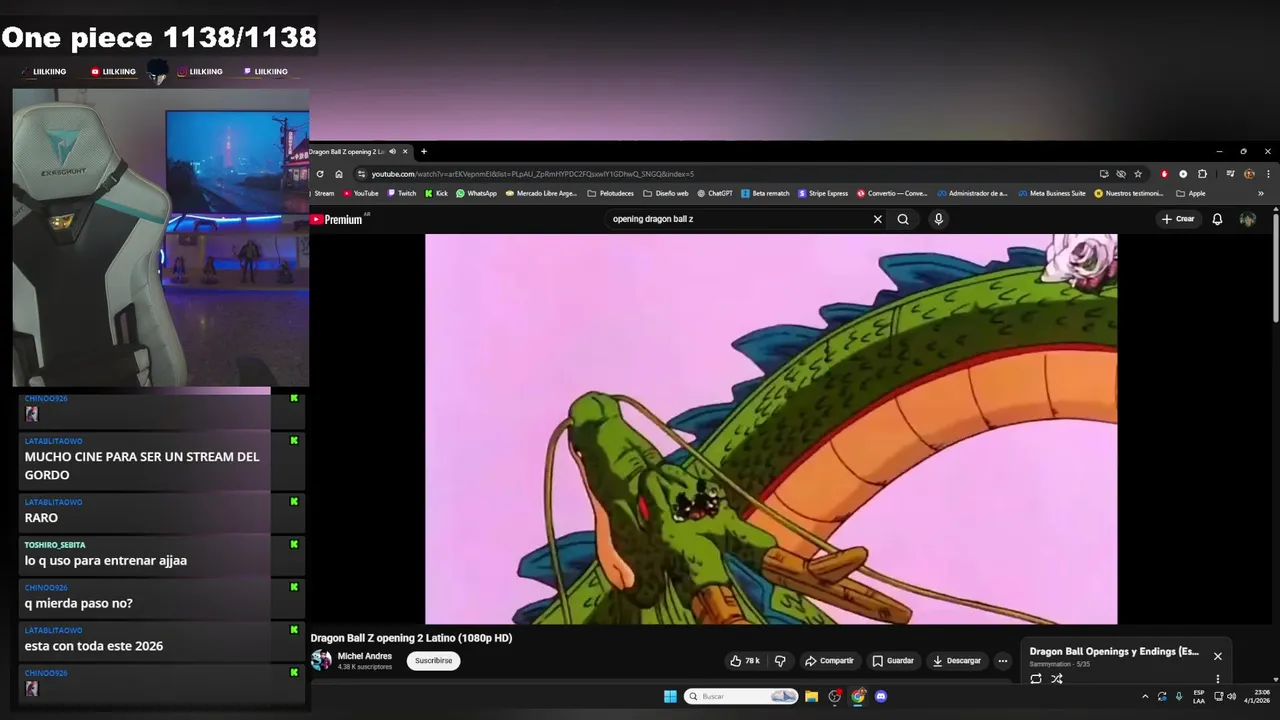Screen dimensions: 1280x720
Task: Open taskbar clock showing 23:06
Action: (x=1257, y=696)
